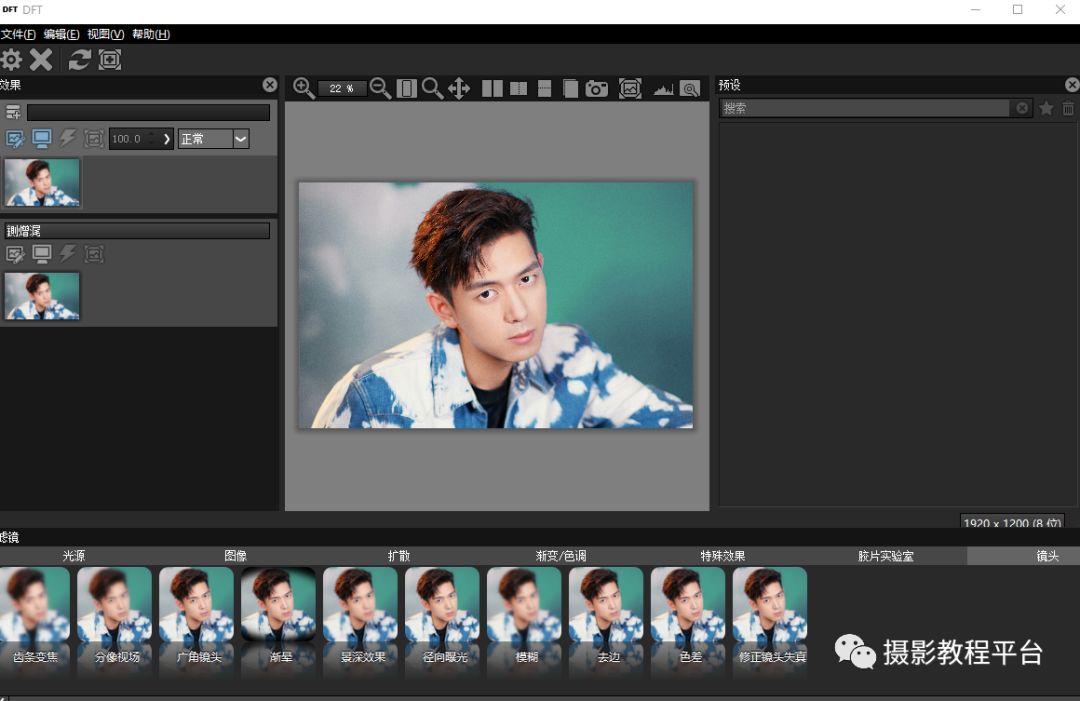Click the framed picture icon beside the camera

(630, 88)
